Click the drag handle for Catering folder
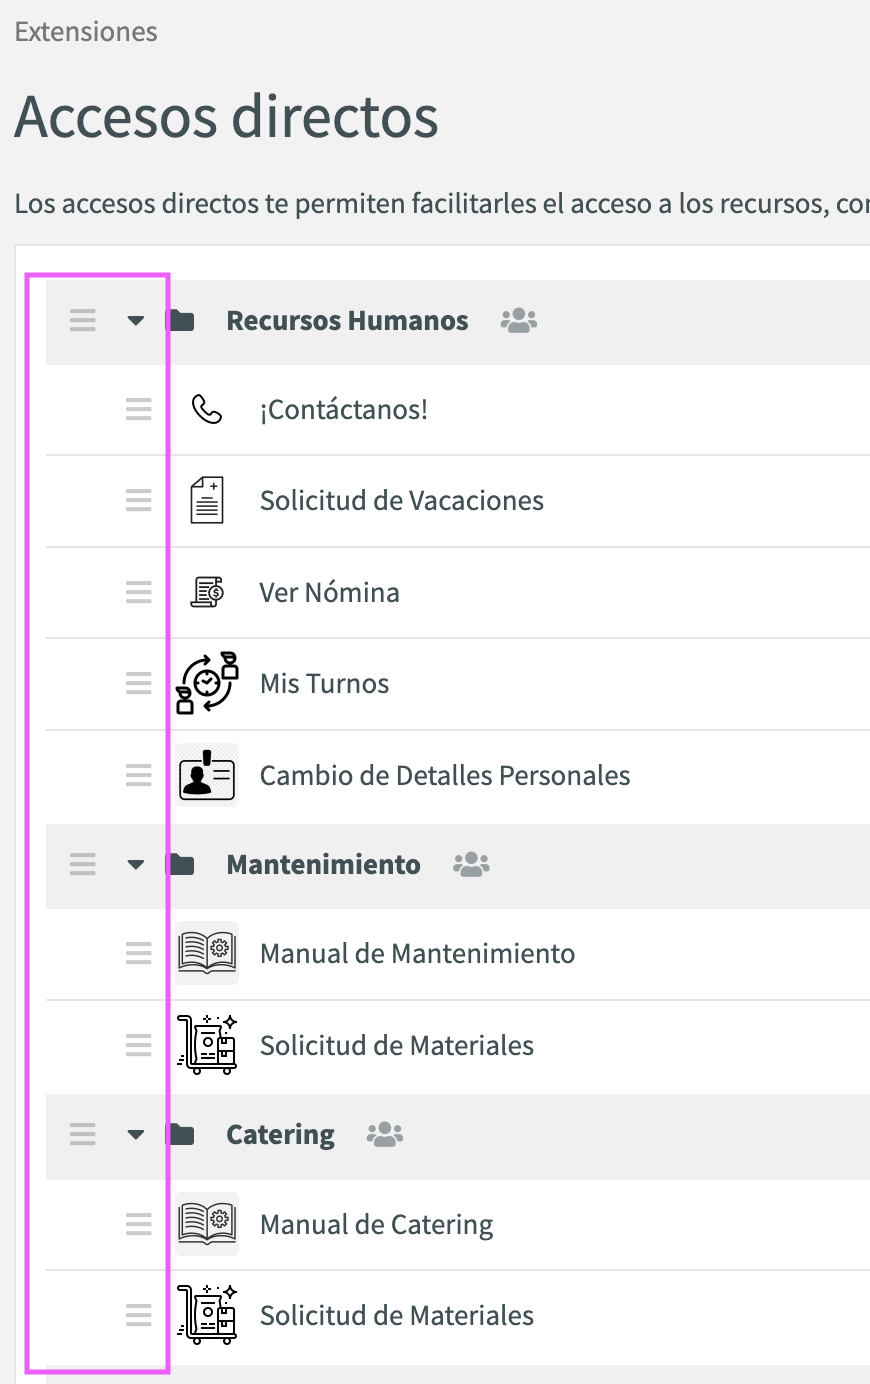Screen dimensions: 870x1384 tap(83, 1134)
